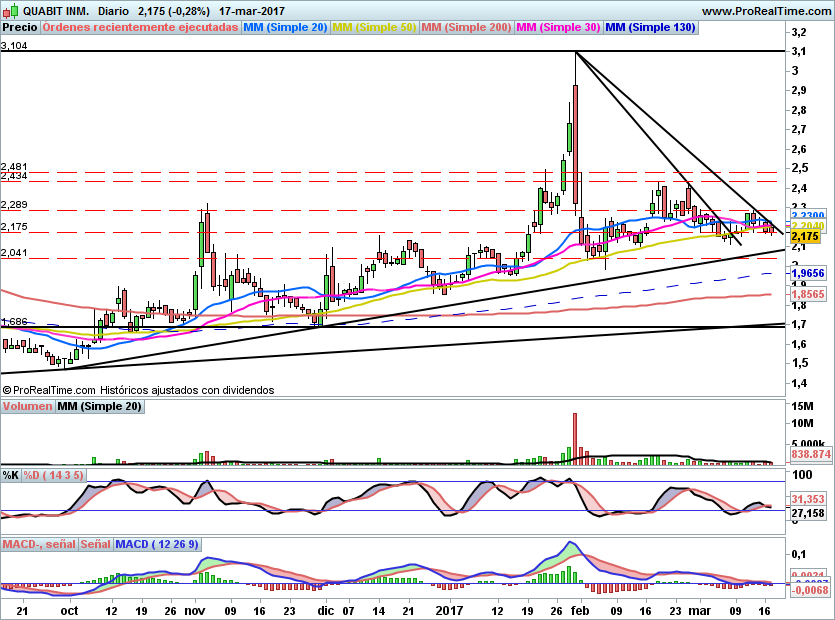This screenshot has width=835, height=620.
Task: Click the MM (Simple 50) yellow label
Action: coord(374,28)
